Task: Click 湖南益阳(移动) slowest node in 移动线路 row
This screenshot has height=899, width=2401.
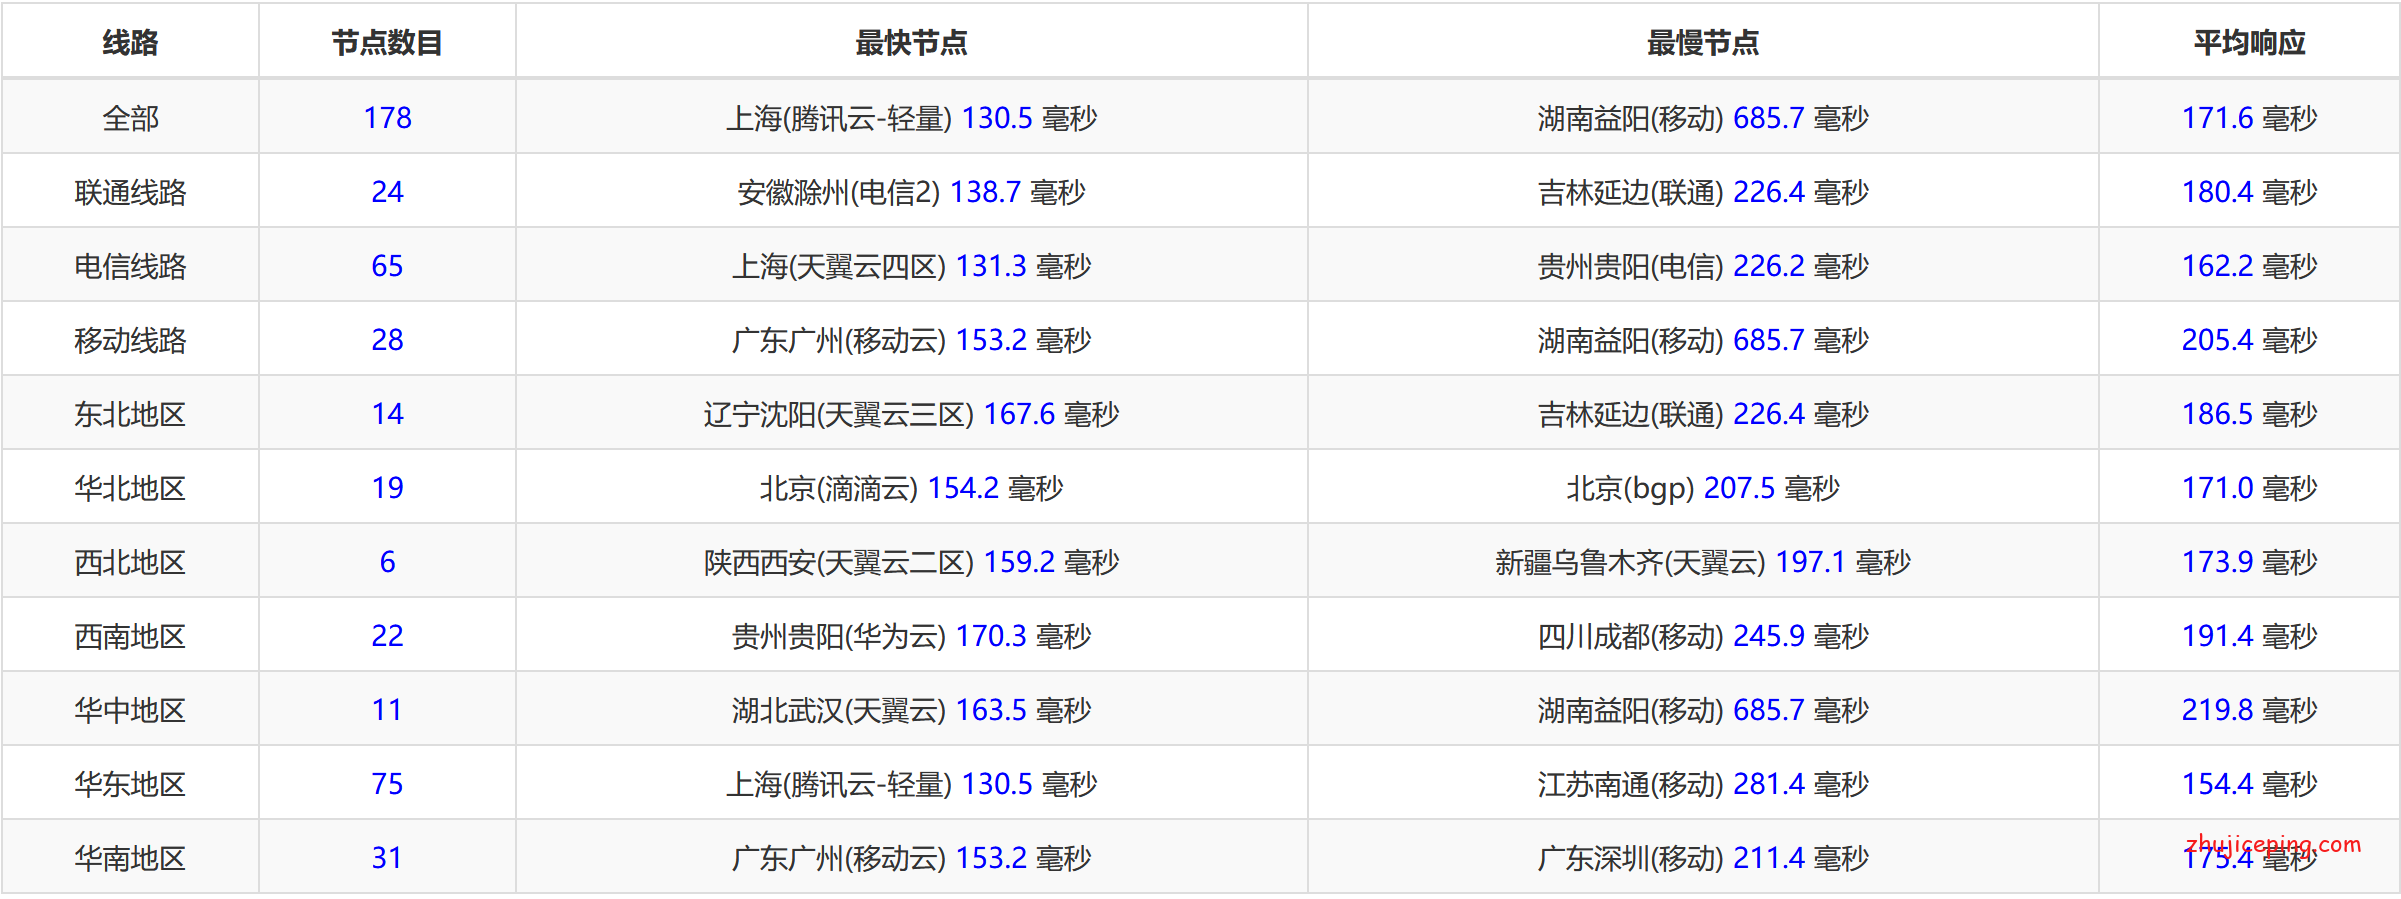Action: [x=1703, y=340]
